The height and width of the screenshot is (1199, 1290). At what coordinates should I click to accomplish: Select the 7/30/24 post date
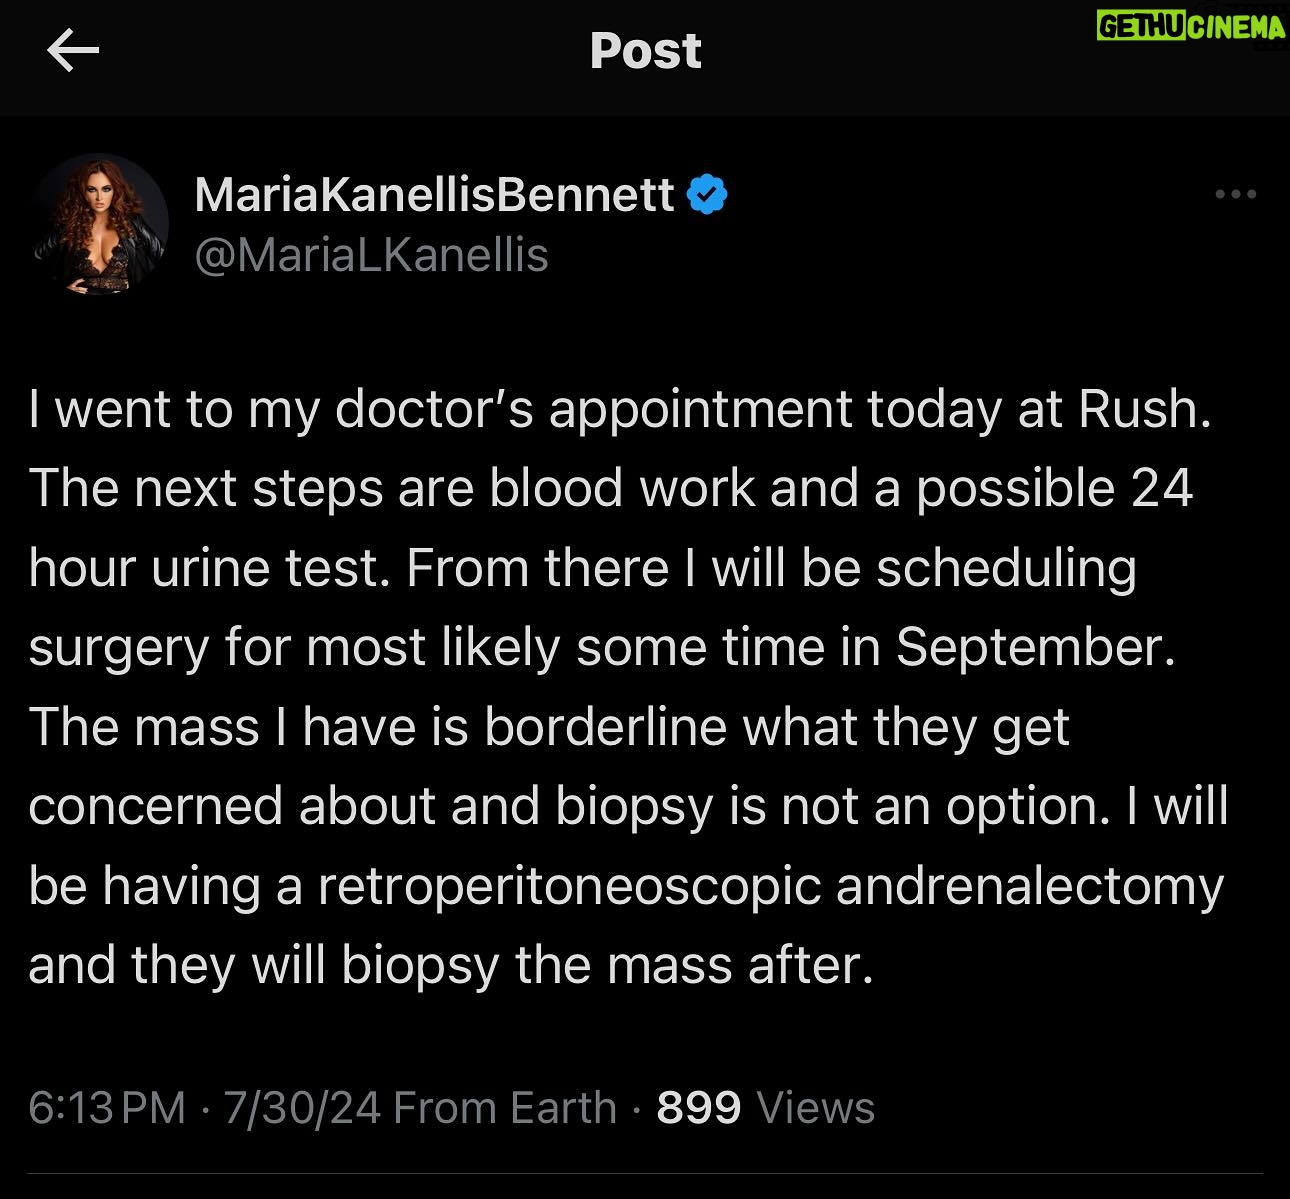(x=301, y=1108)
